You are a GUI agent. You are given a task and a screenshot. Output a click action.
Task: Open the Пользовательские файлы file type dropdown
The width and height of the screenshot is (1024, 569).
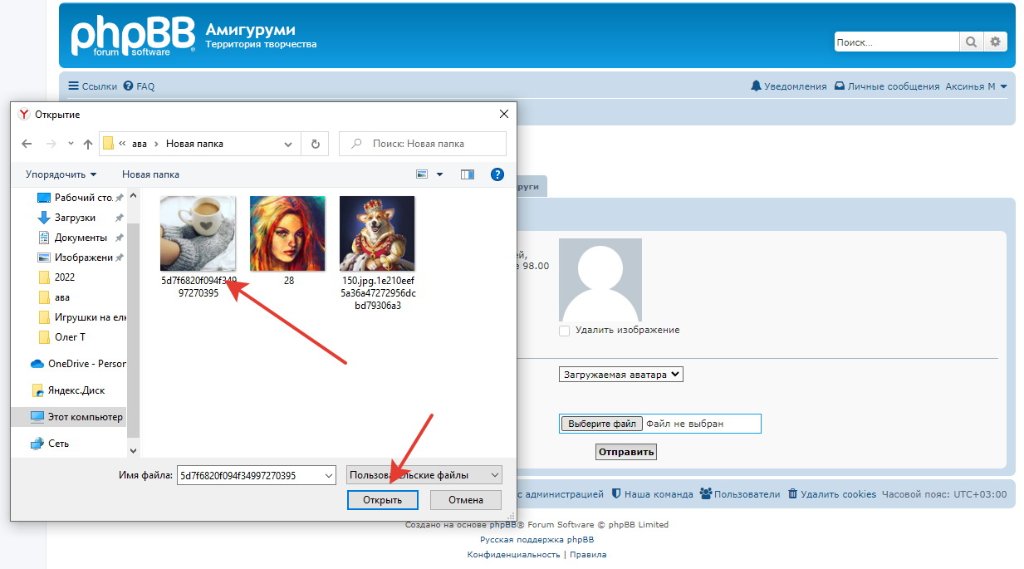pyautogui.click(x=423, y=475)
